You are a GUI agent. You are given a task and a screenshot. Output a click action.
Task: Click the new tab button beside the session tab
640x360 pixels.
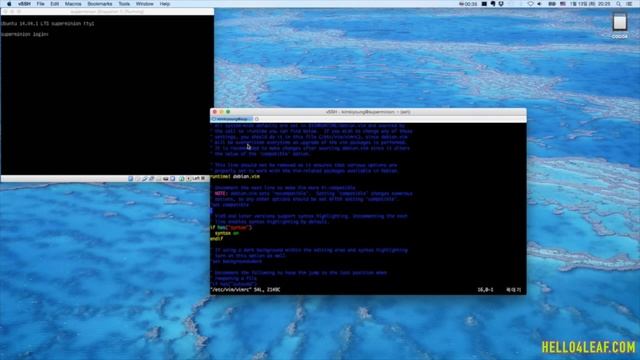click(x=257, y=119)
